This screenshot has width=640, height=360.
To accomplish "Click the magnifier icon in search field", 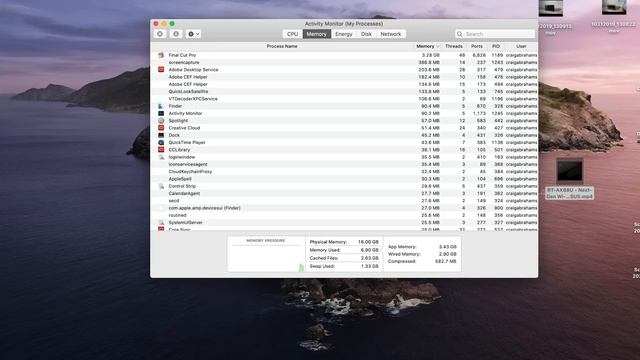I will pyautogui.click(x=460, y=34).
